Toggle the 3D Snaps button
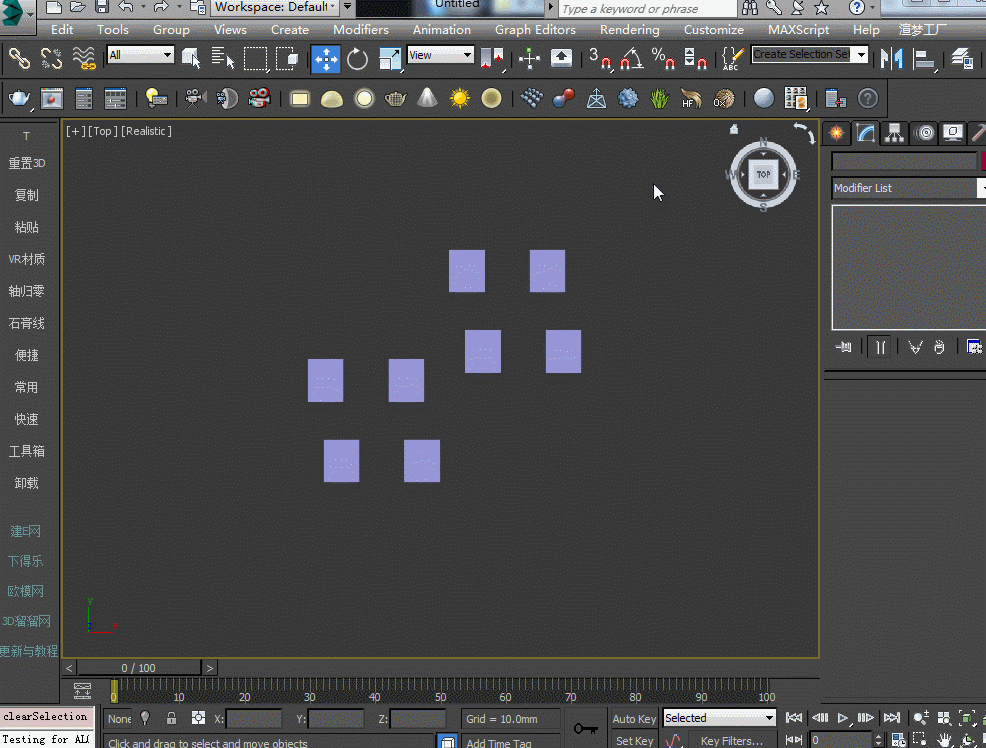The image size is (986, 748). (x=600, y=59)
